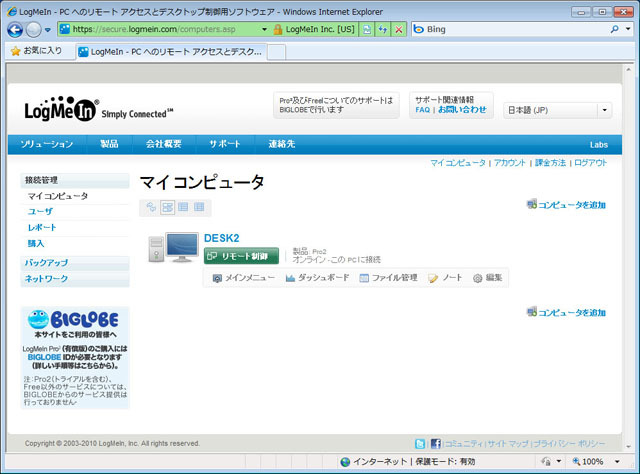Click upper コンピュータを追加 add computer link
Image resolution: width=640 pixels, height=474 pixels.
tap(566, 205)
